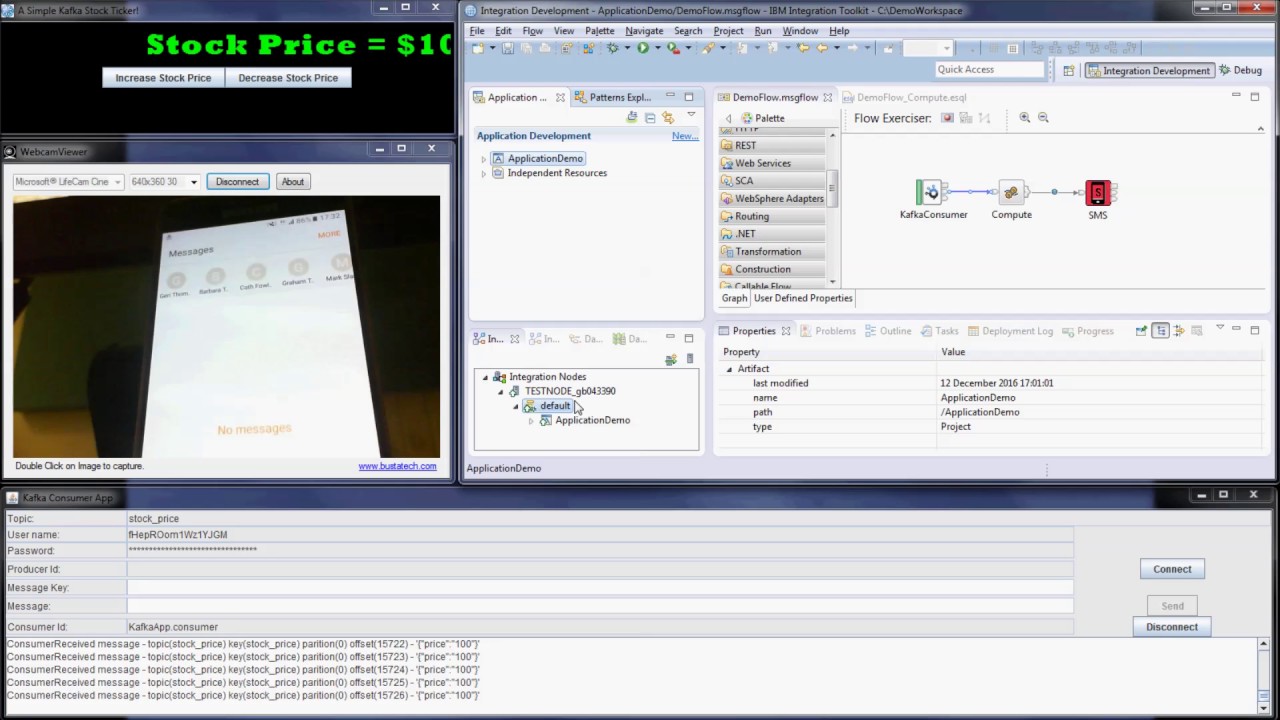Open the Flow menu
The image size is (1280, 720).
532,31
